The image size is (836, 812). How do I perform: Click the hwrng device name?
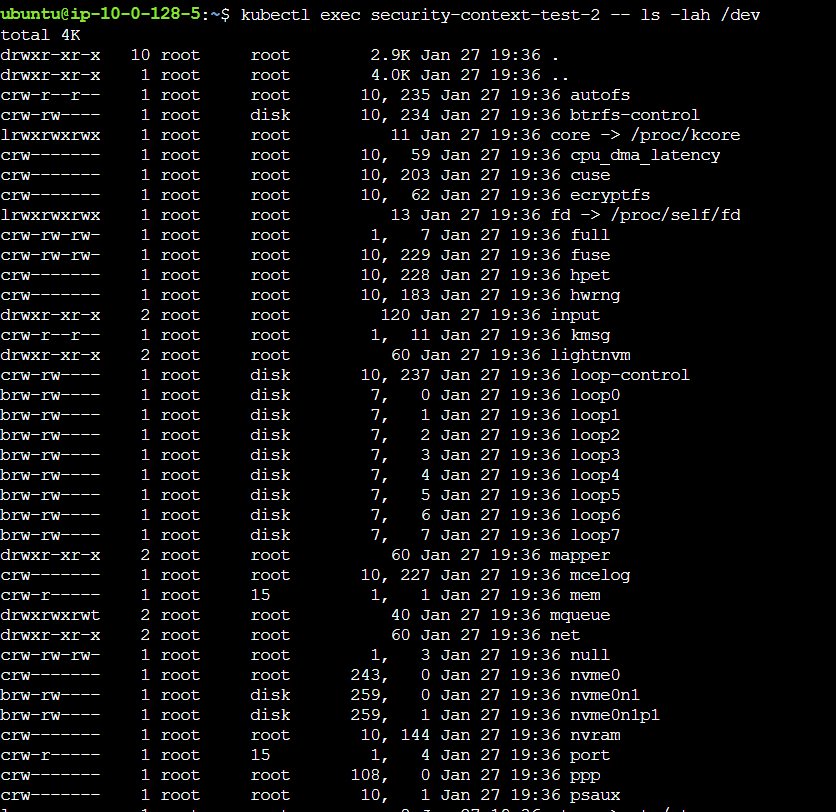pos(595,295)
